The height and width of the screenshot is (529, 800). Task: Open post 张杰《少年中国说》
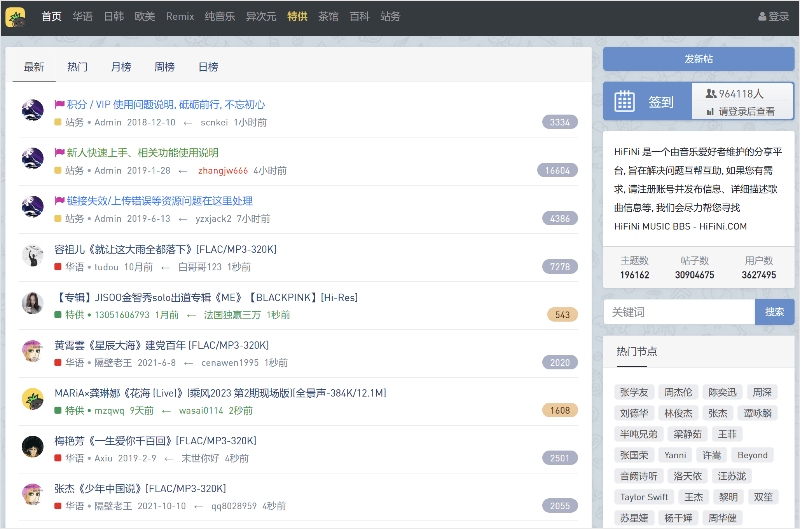(140, 489)
